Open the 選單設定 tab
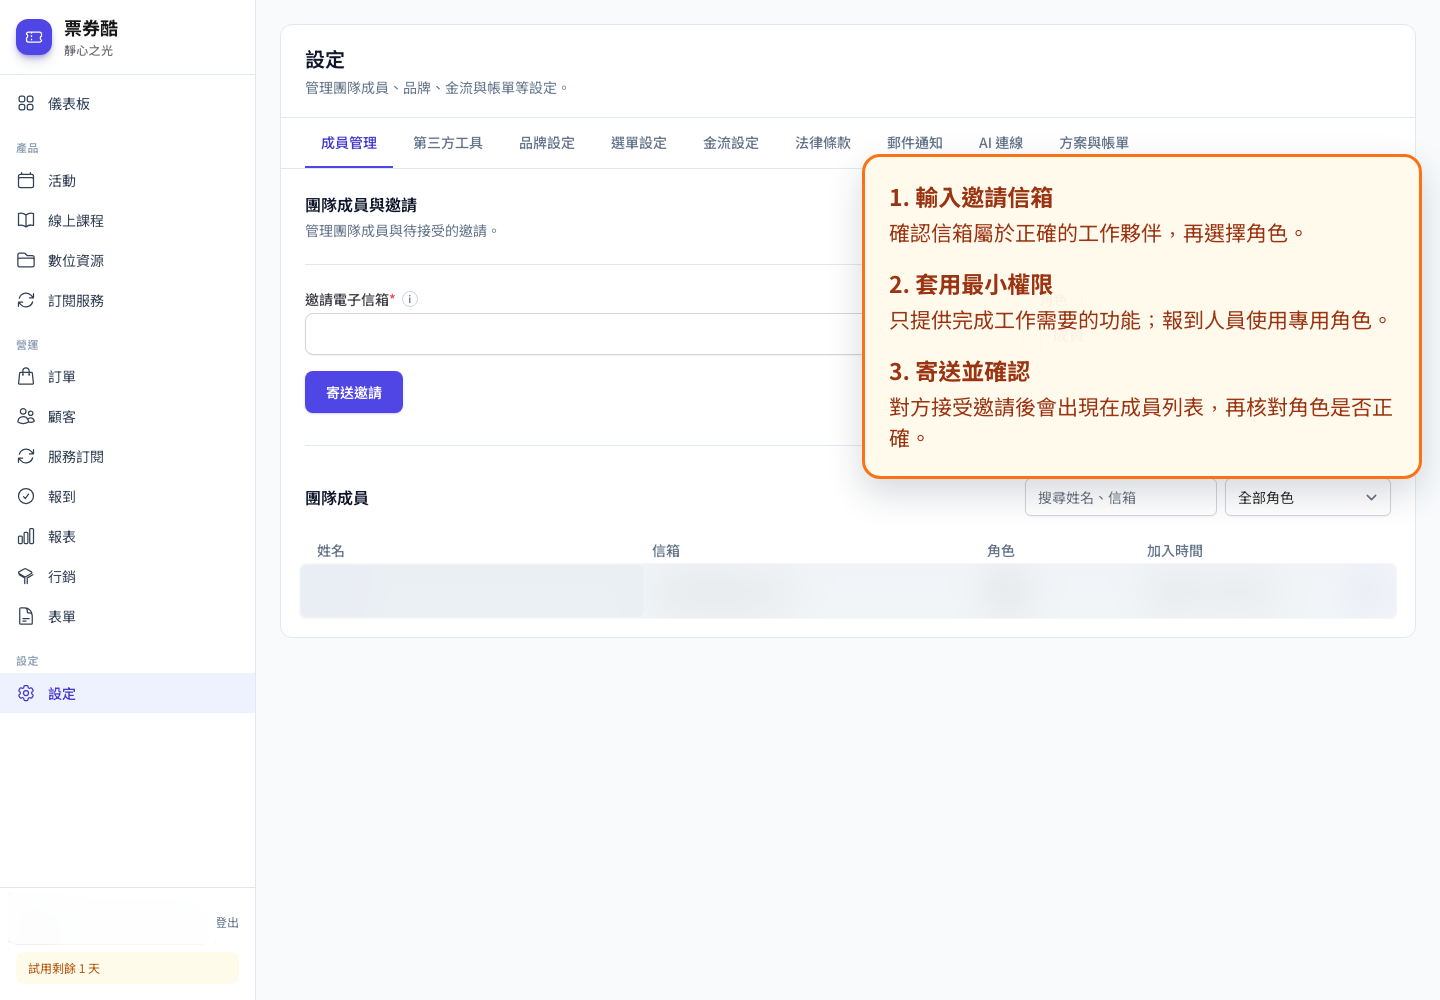Image resolution: width=1440 pixels, height=1000 pixels. coord(639,143)
